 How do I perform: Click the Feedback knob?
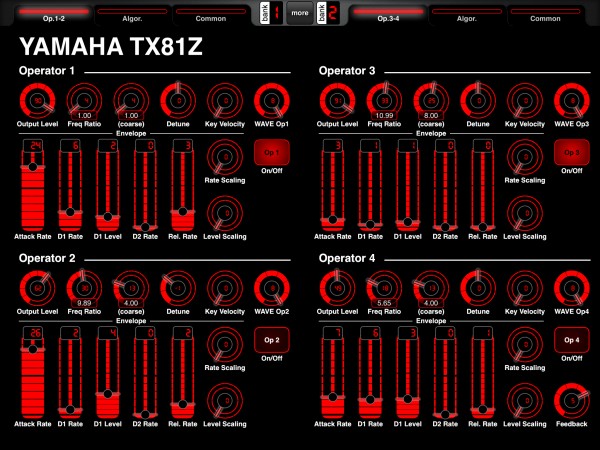(572, 401)
